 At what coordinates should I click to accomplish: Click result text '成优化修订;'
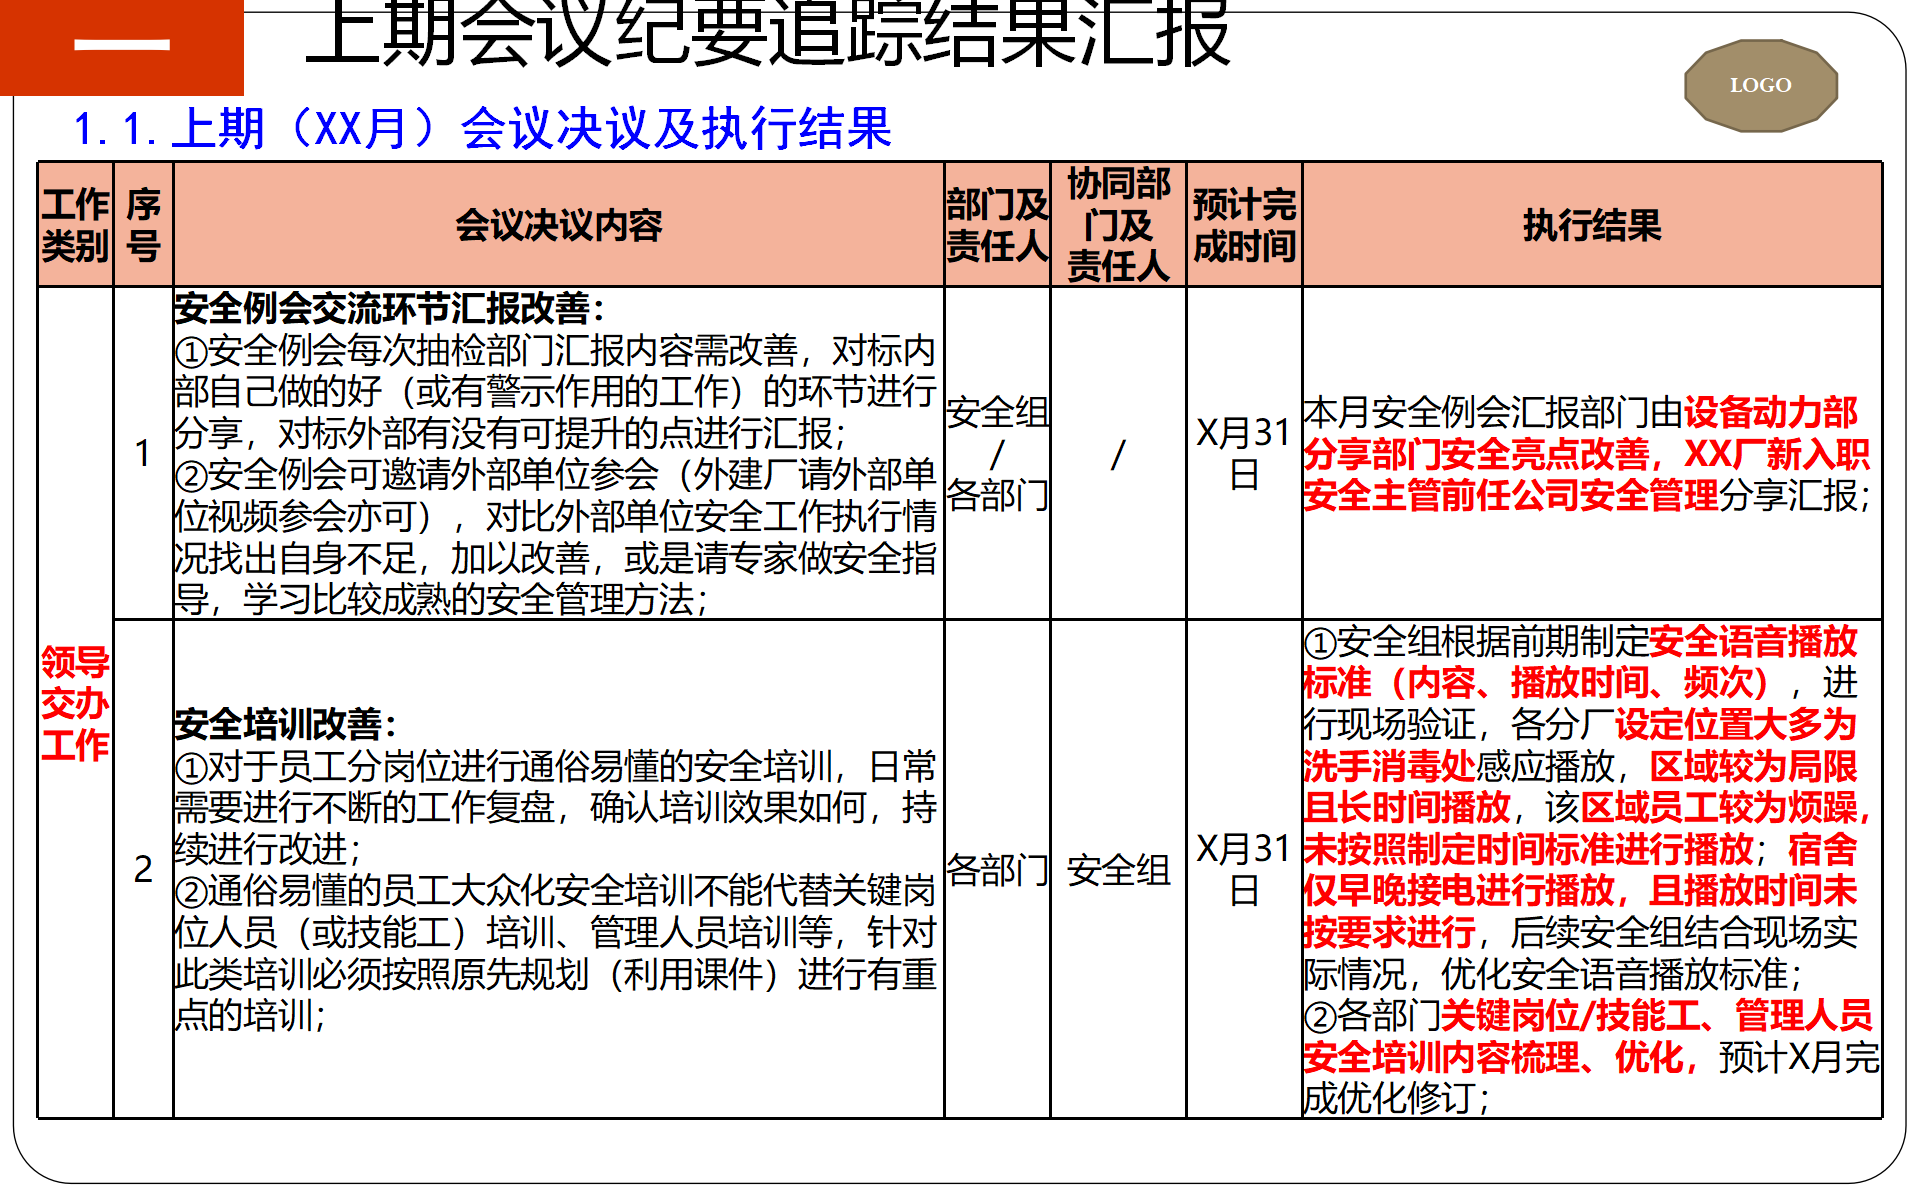point(1397,1098)
